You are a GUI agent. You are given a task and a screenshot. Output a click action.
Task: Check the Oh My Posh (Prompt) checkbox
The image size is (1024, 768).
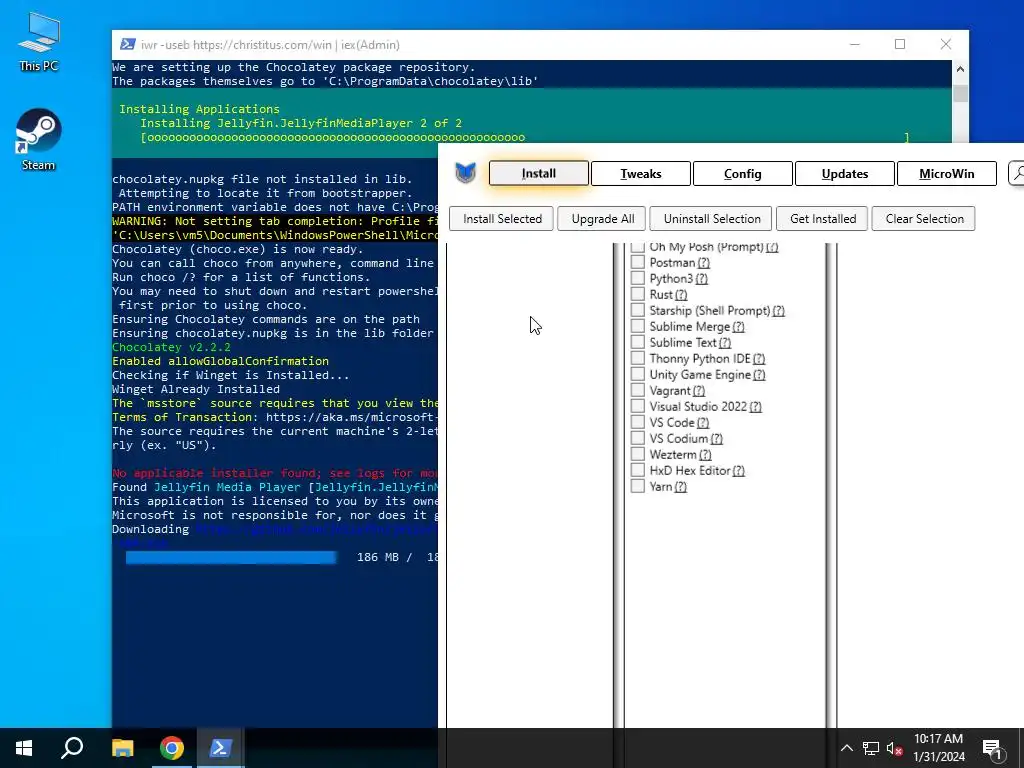coord(637,247)
